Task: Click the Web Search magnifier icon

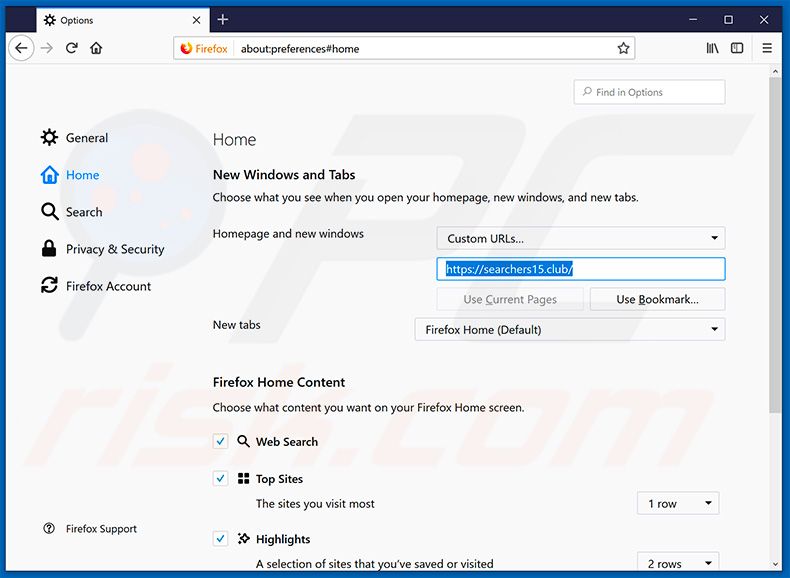Action: pos(243,441)
